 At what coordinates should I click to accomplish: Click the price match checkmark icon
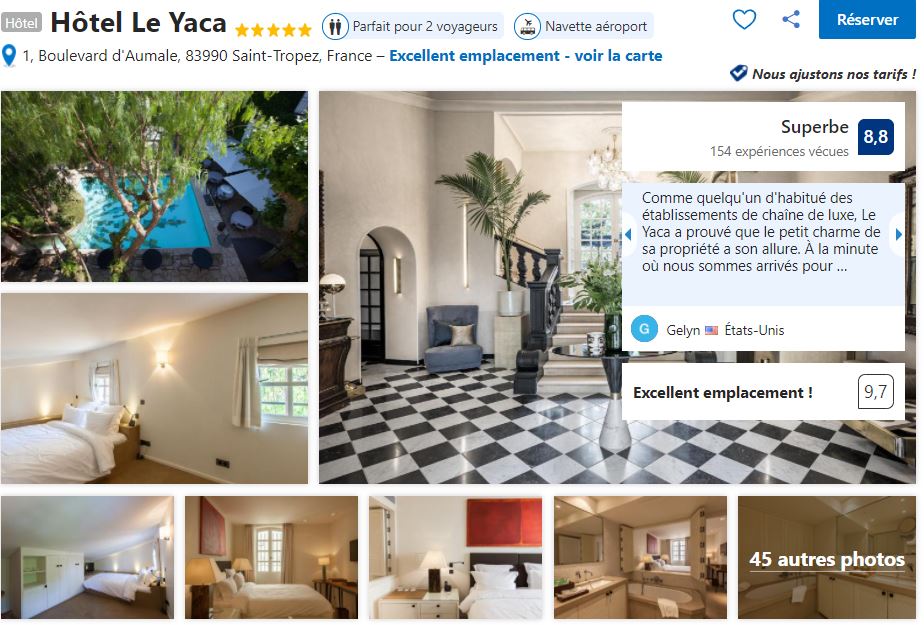coord(738,74)
